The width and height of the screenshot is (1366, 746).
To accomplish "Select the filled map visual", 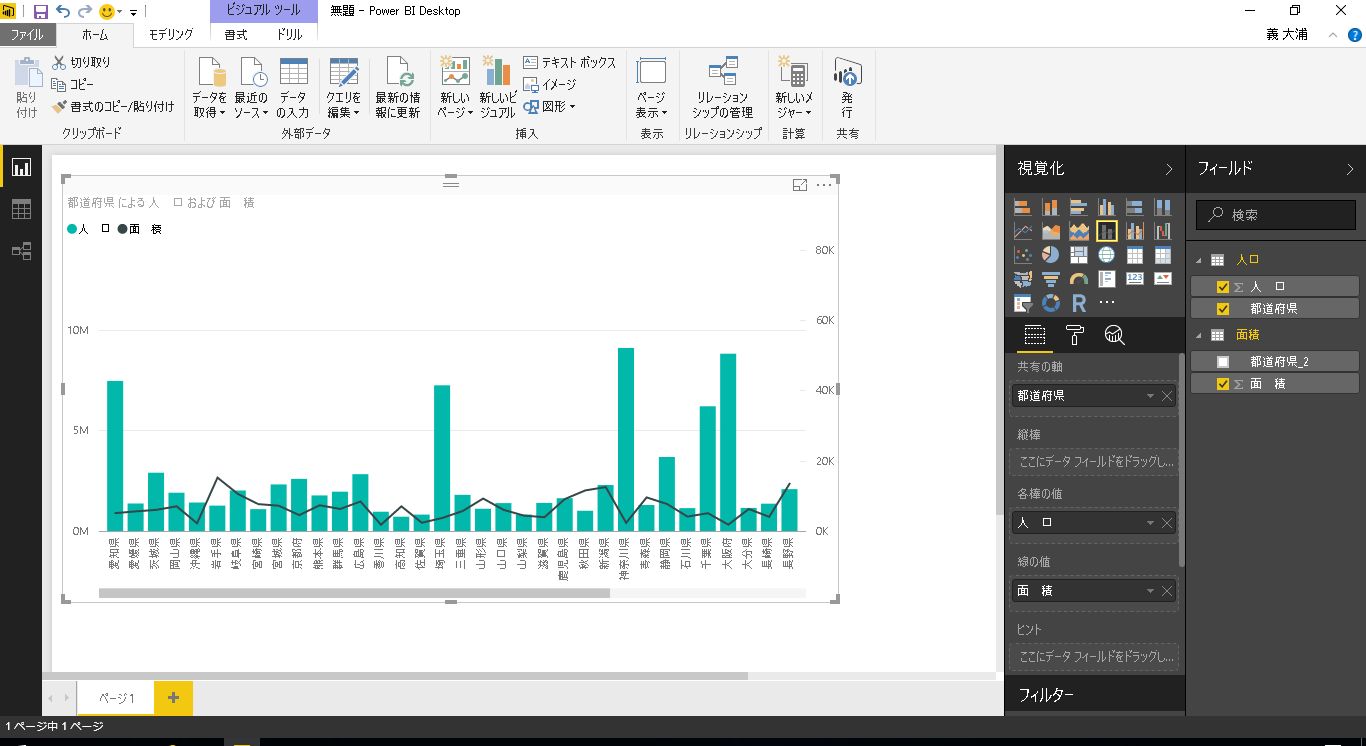I will (1022, 279).
